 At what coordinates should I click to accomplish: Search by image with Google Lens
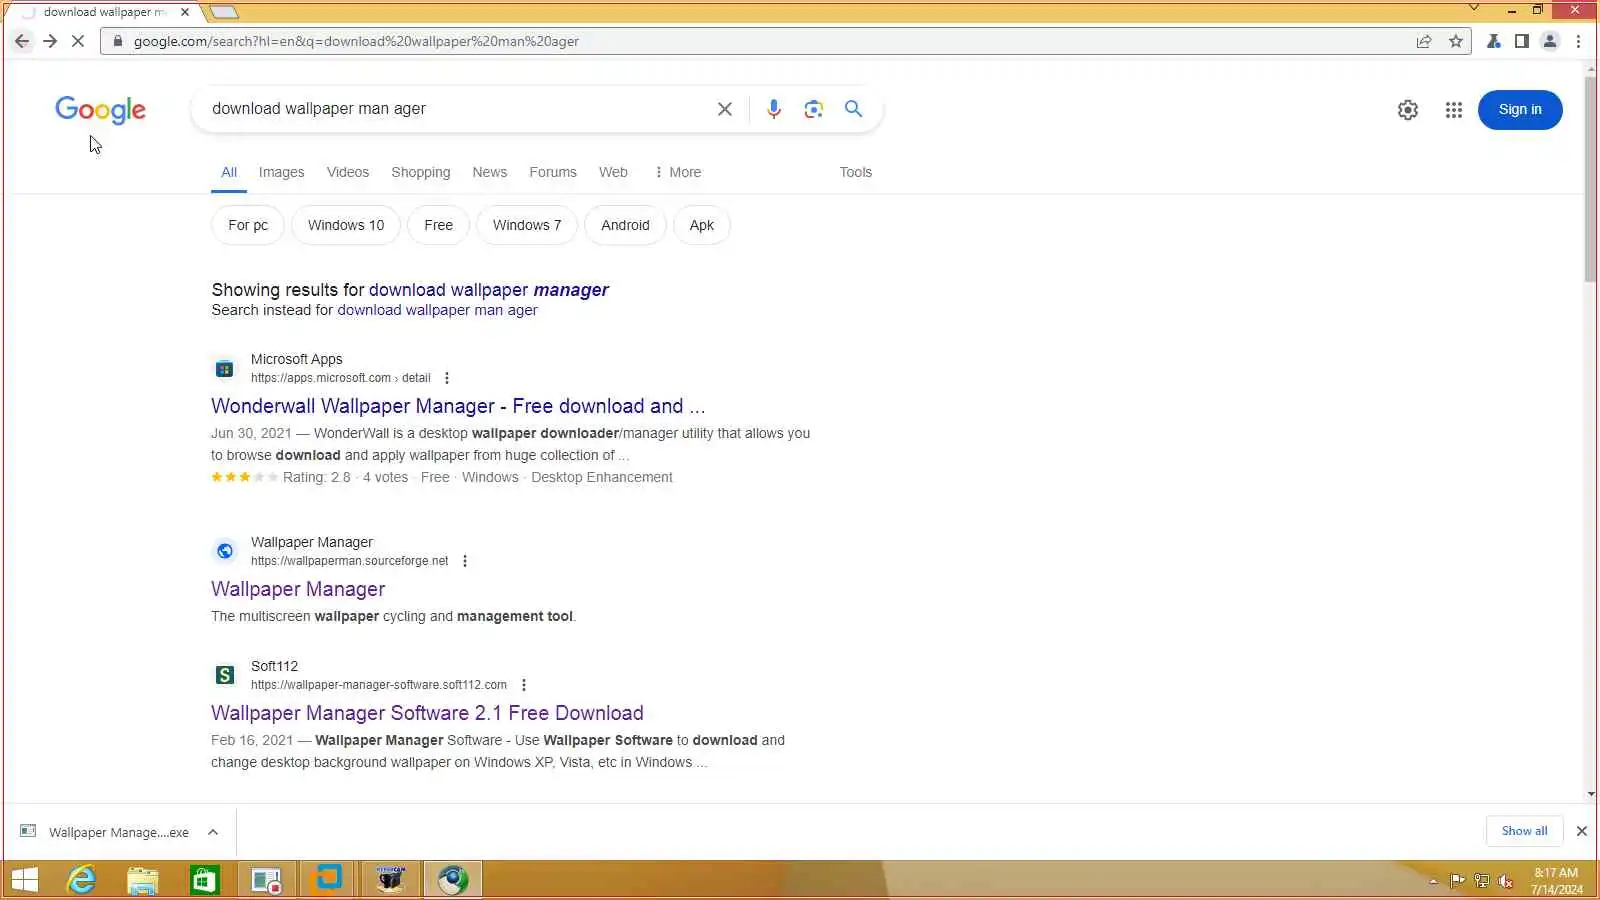coord(814,109)
